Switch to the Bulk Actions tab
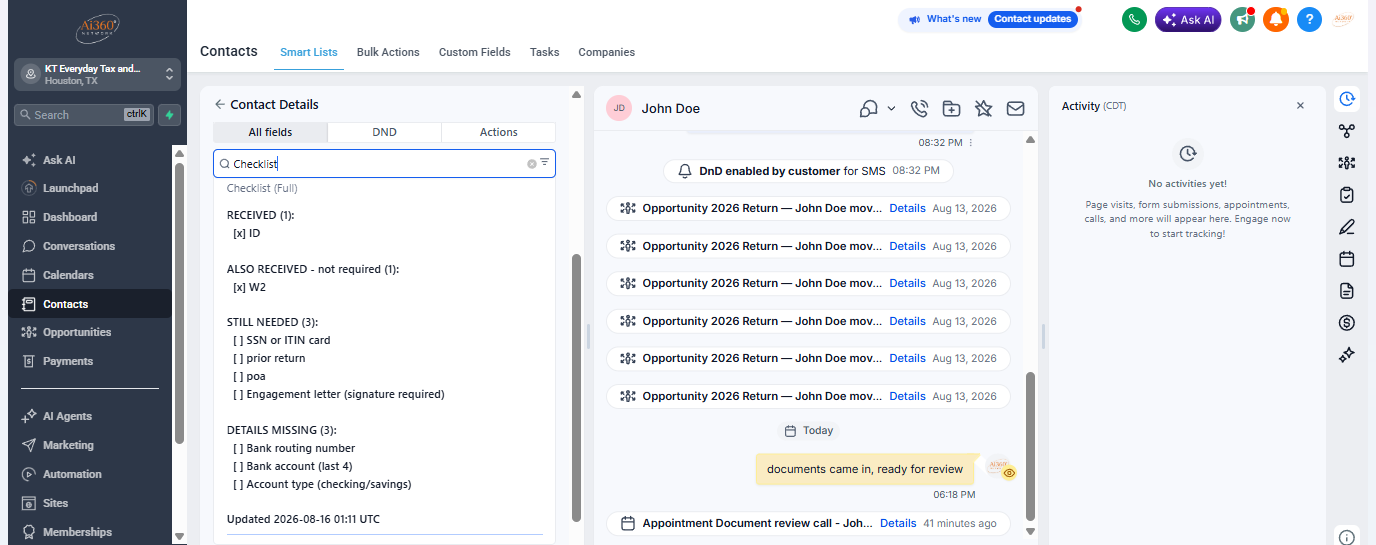 point(388,52)
